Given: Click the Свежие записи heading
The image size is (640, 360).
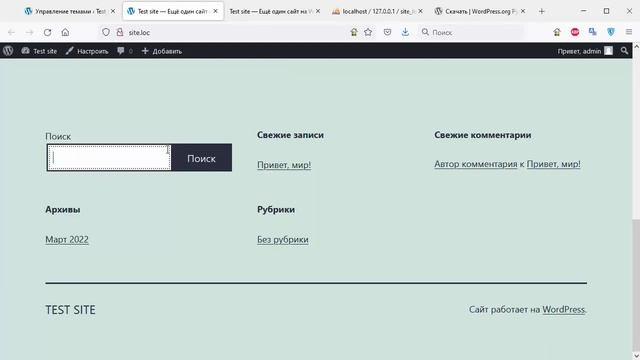Looking at the screenshot, I should click(291, 135).
